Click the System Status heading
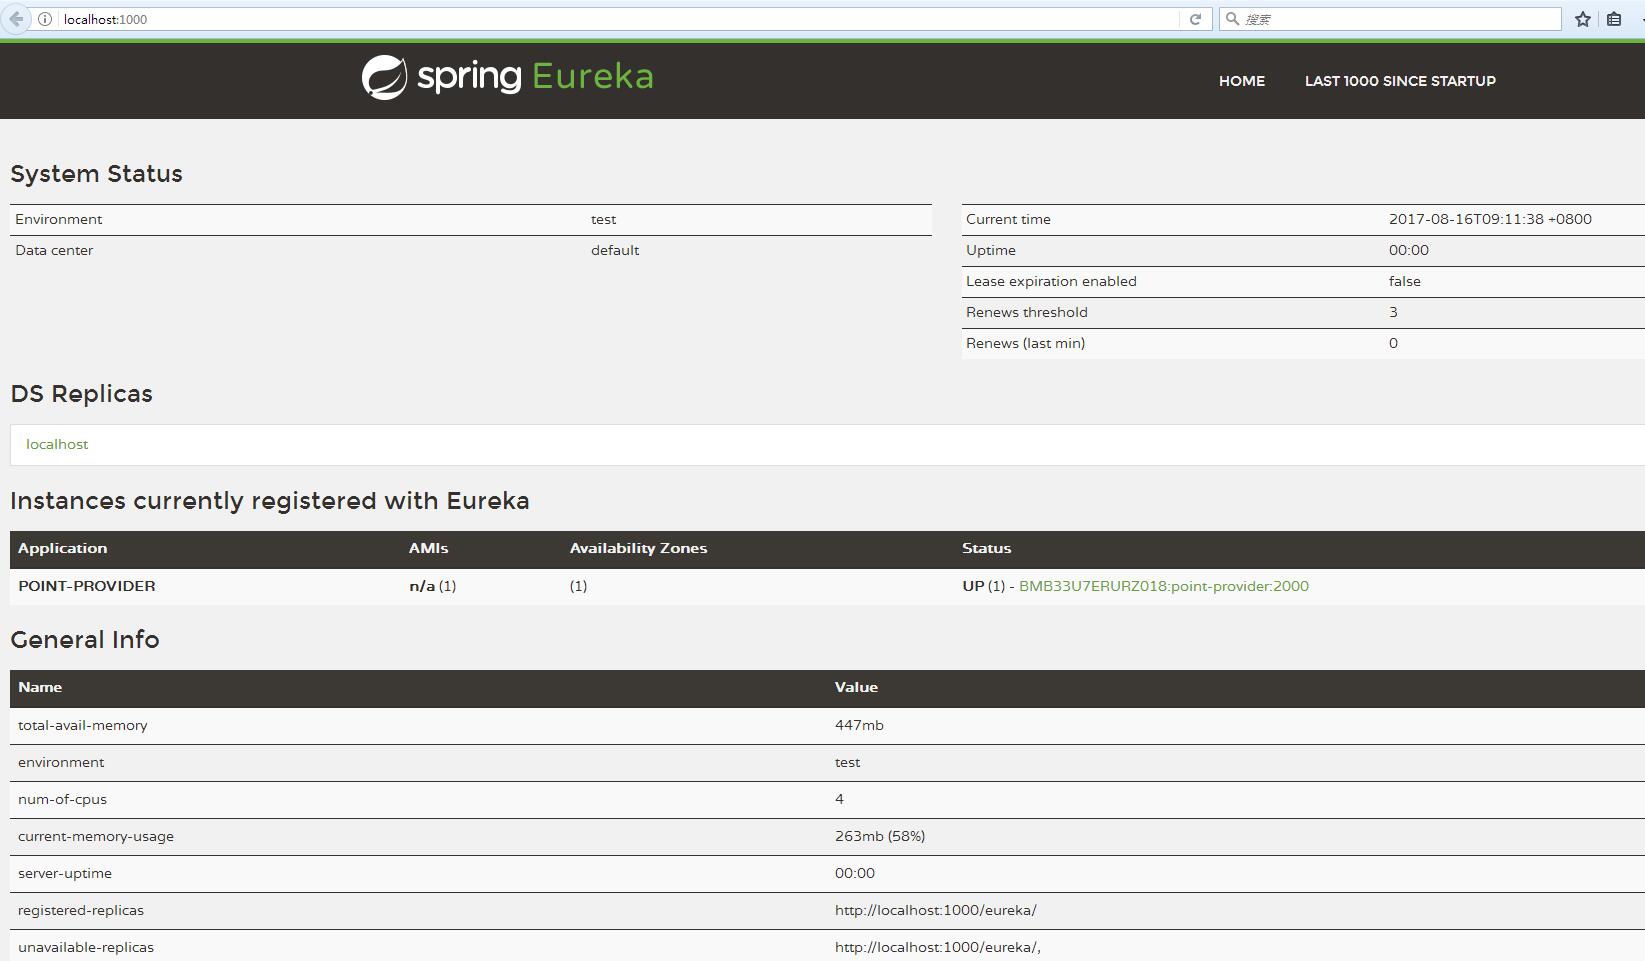1645x961 pixels. pyautogui.click(x=96, y=174)
